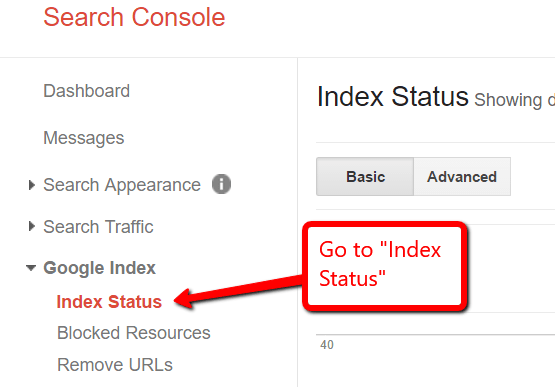Switch to the Basic tab
The image size is (555, 387).
point(365,176)
